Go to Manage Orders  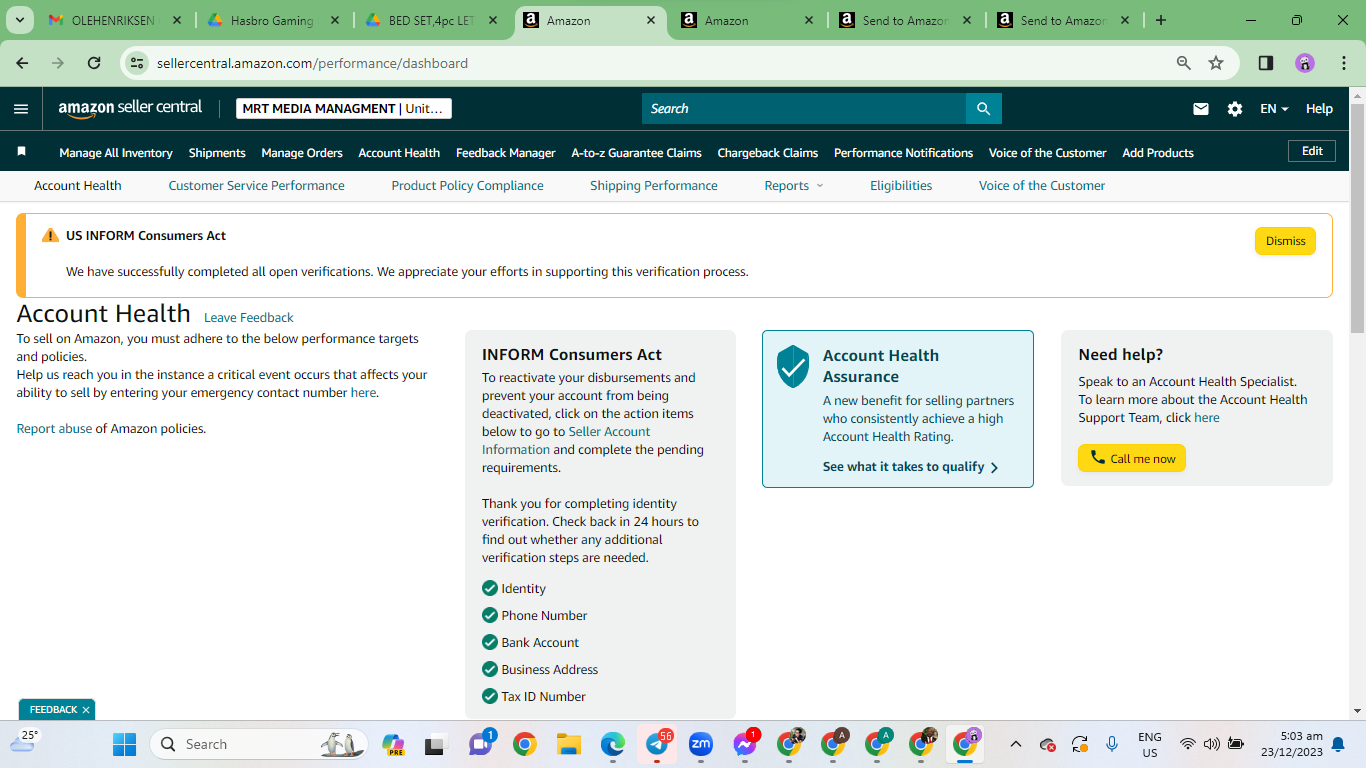tap(302, 153)
